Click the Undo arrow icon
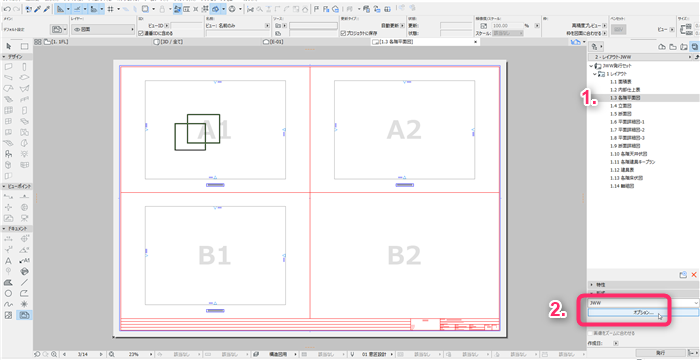 pyautogui.click(x=6, y=8)
